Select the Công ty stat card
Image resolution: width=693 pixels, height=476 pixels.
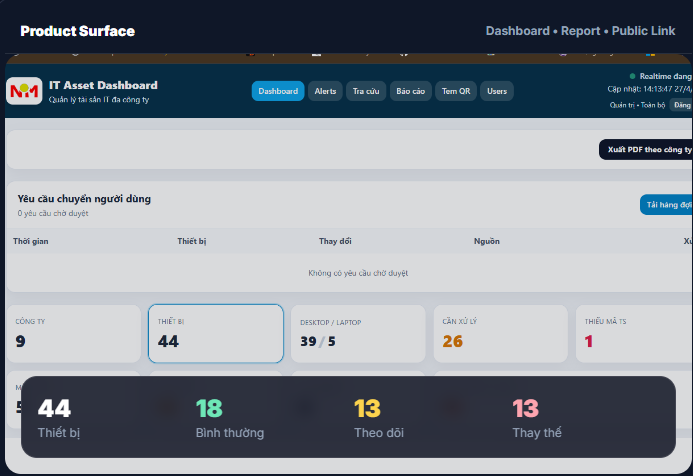pos(73,333)
